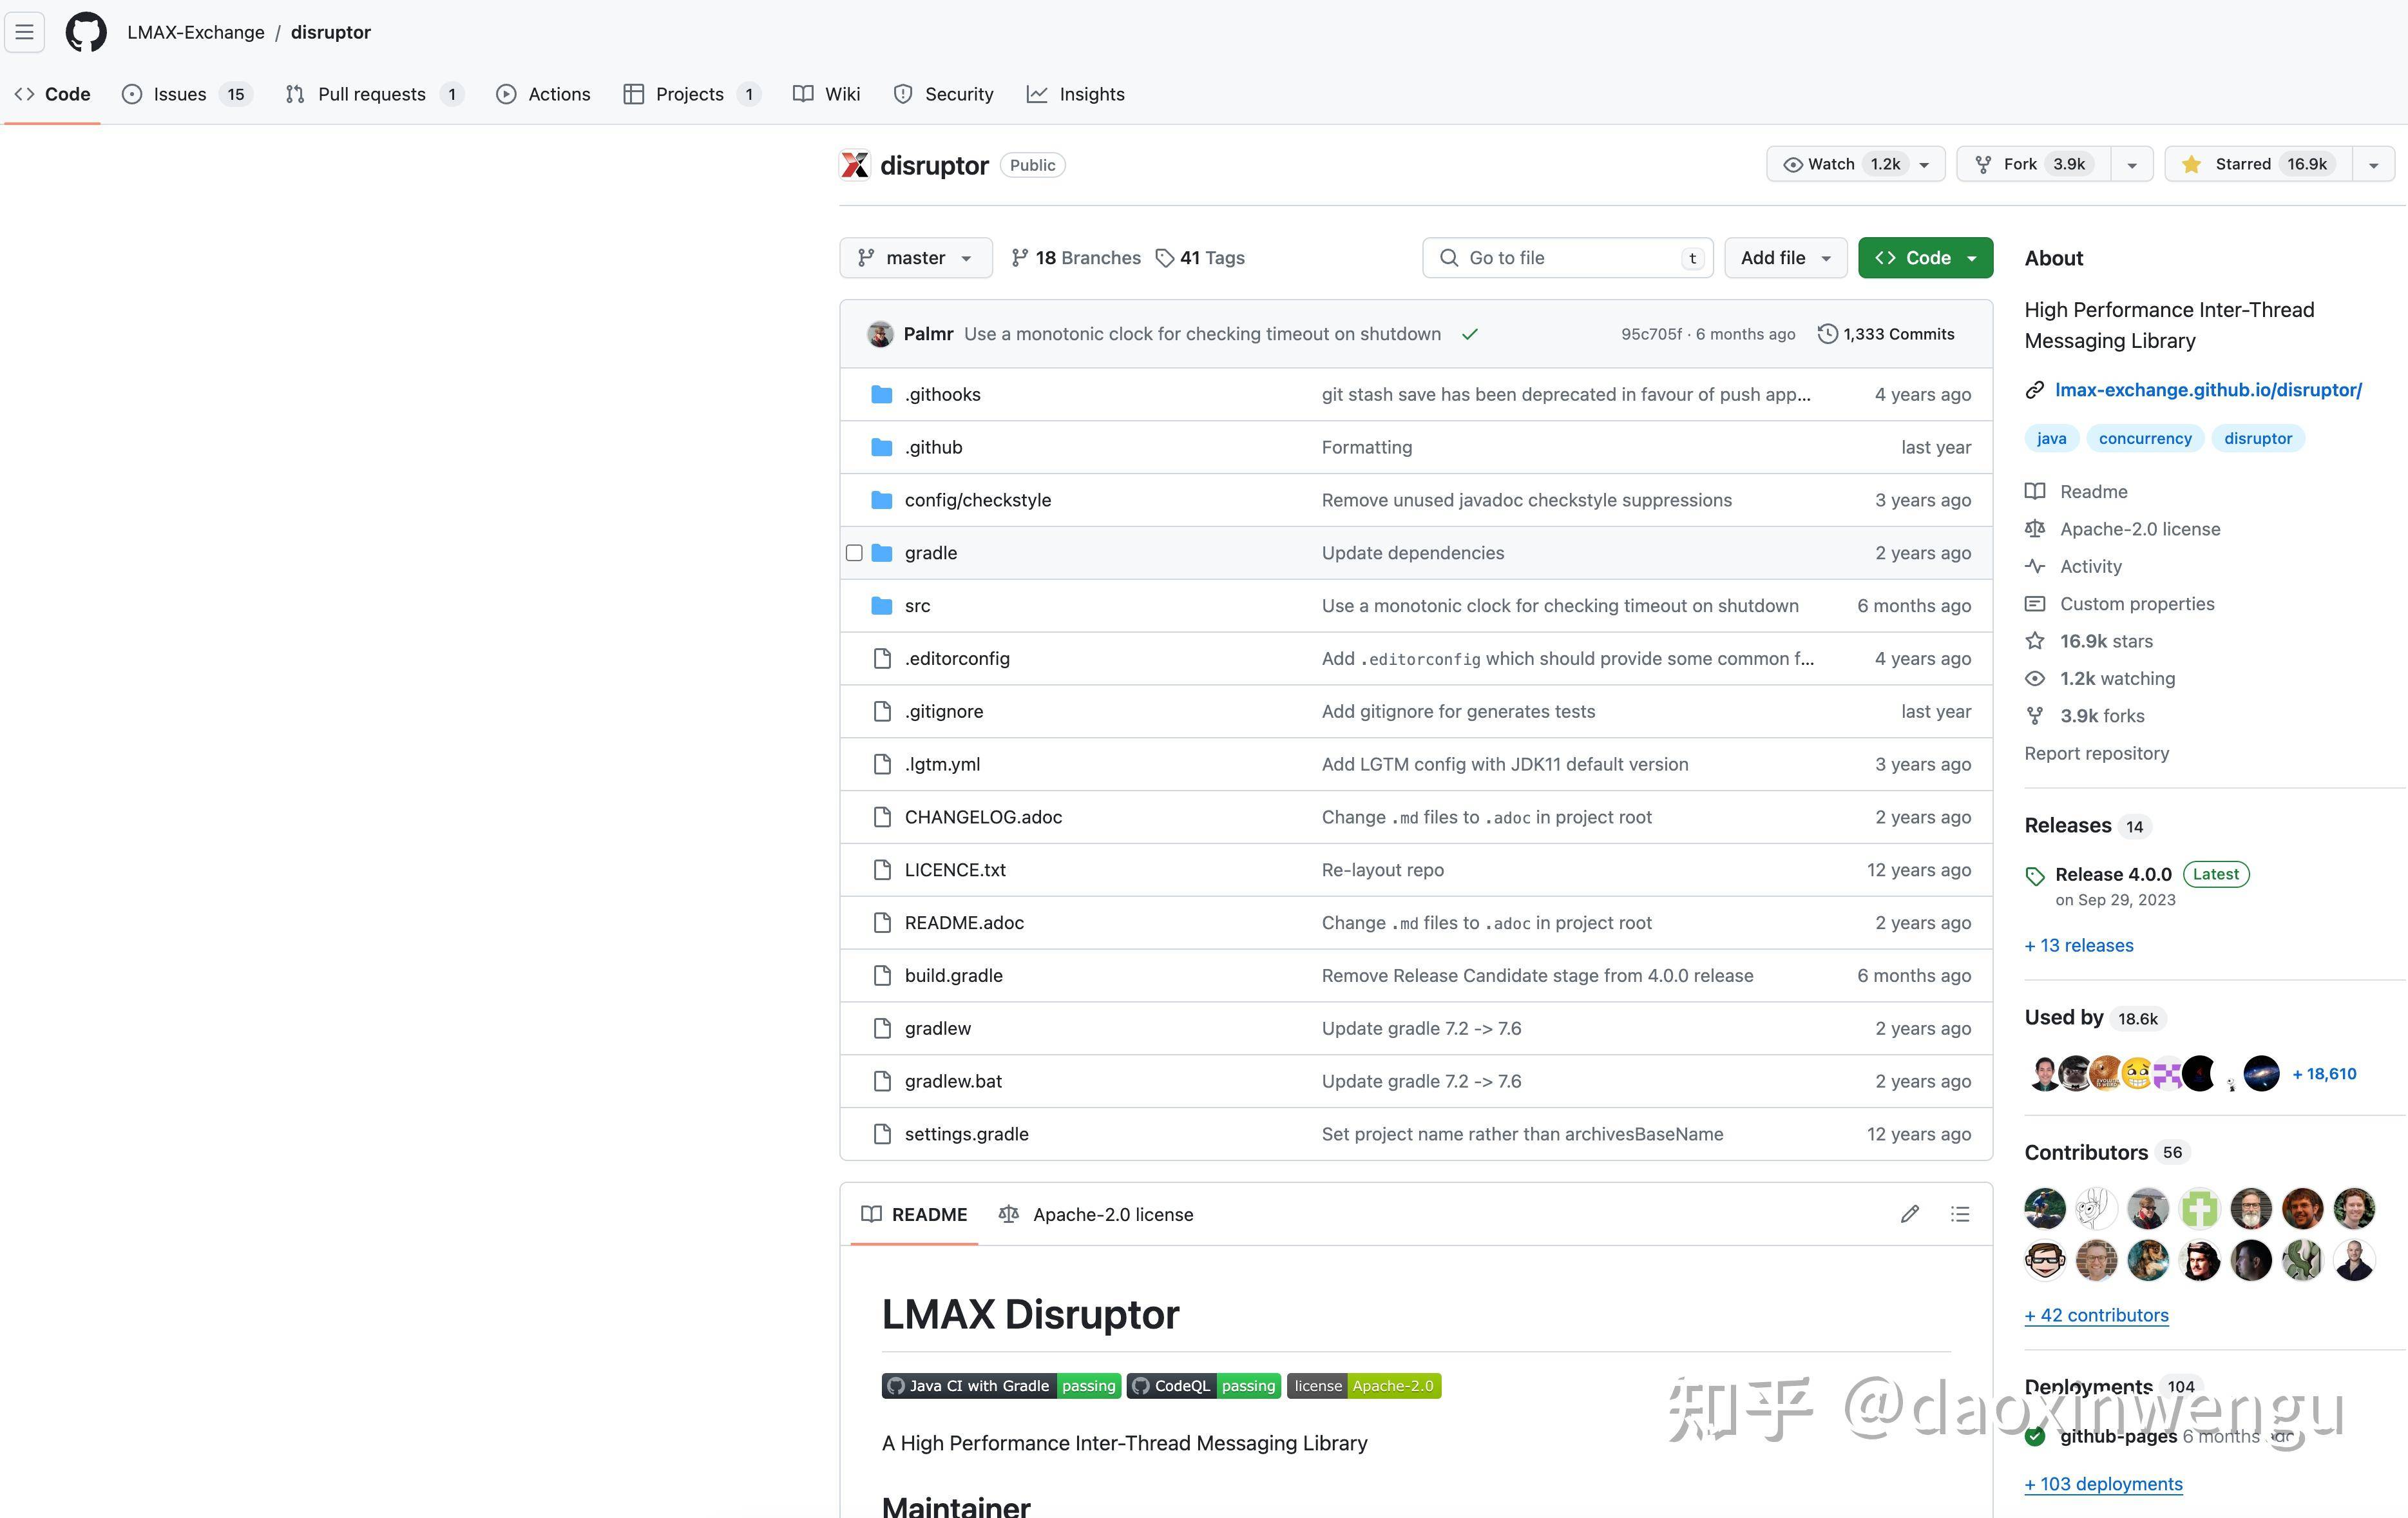The height and width of the screenshot is (1518, 2408).
Task: Click the eye icon beside 1.2k watching
Action: pos(2034,678)
